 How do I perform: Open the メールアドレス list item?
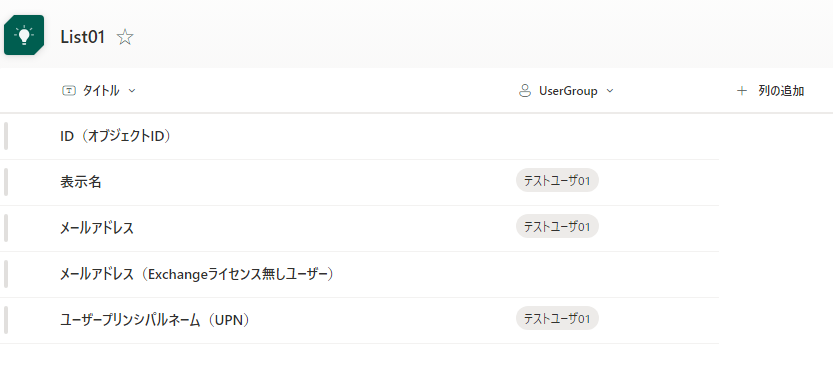(97, 229)
